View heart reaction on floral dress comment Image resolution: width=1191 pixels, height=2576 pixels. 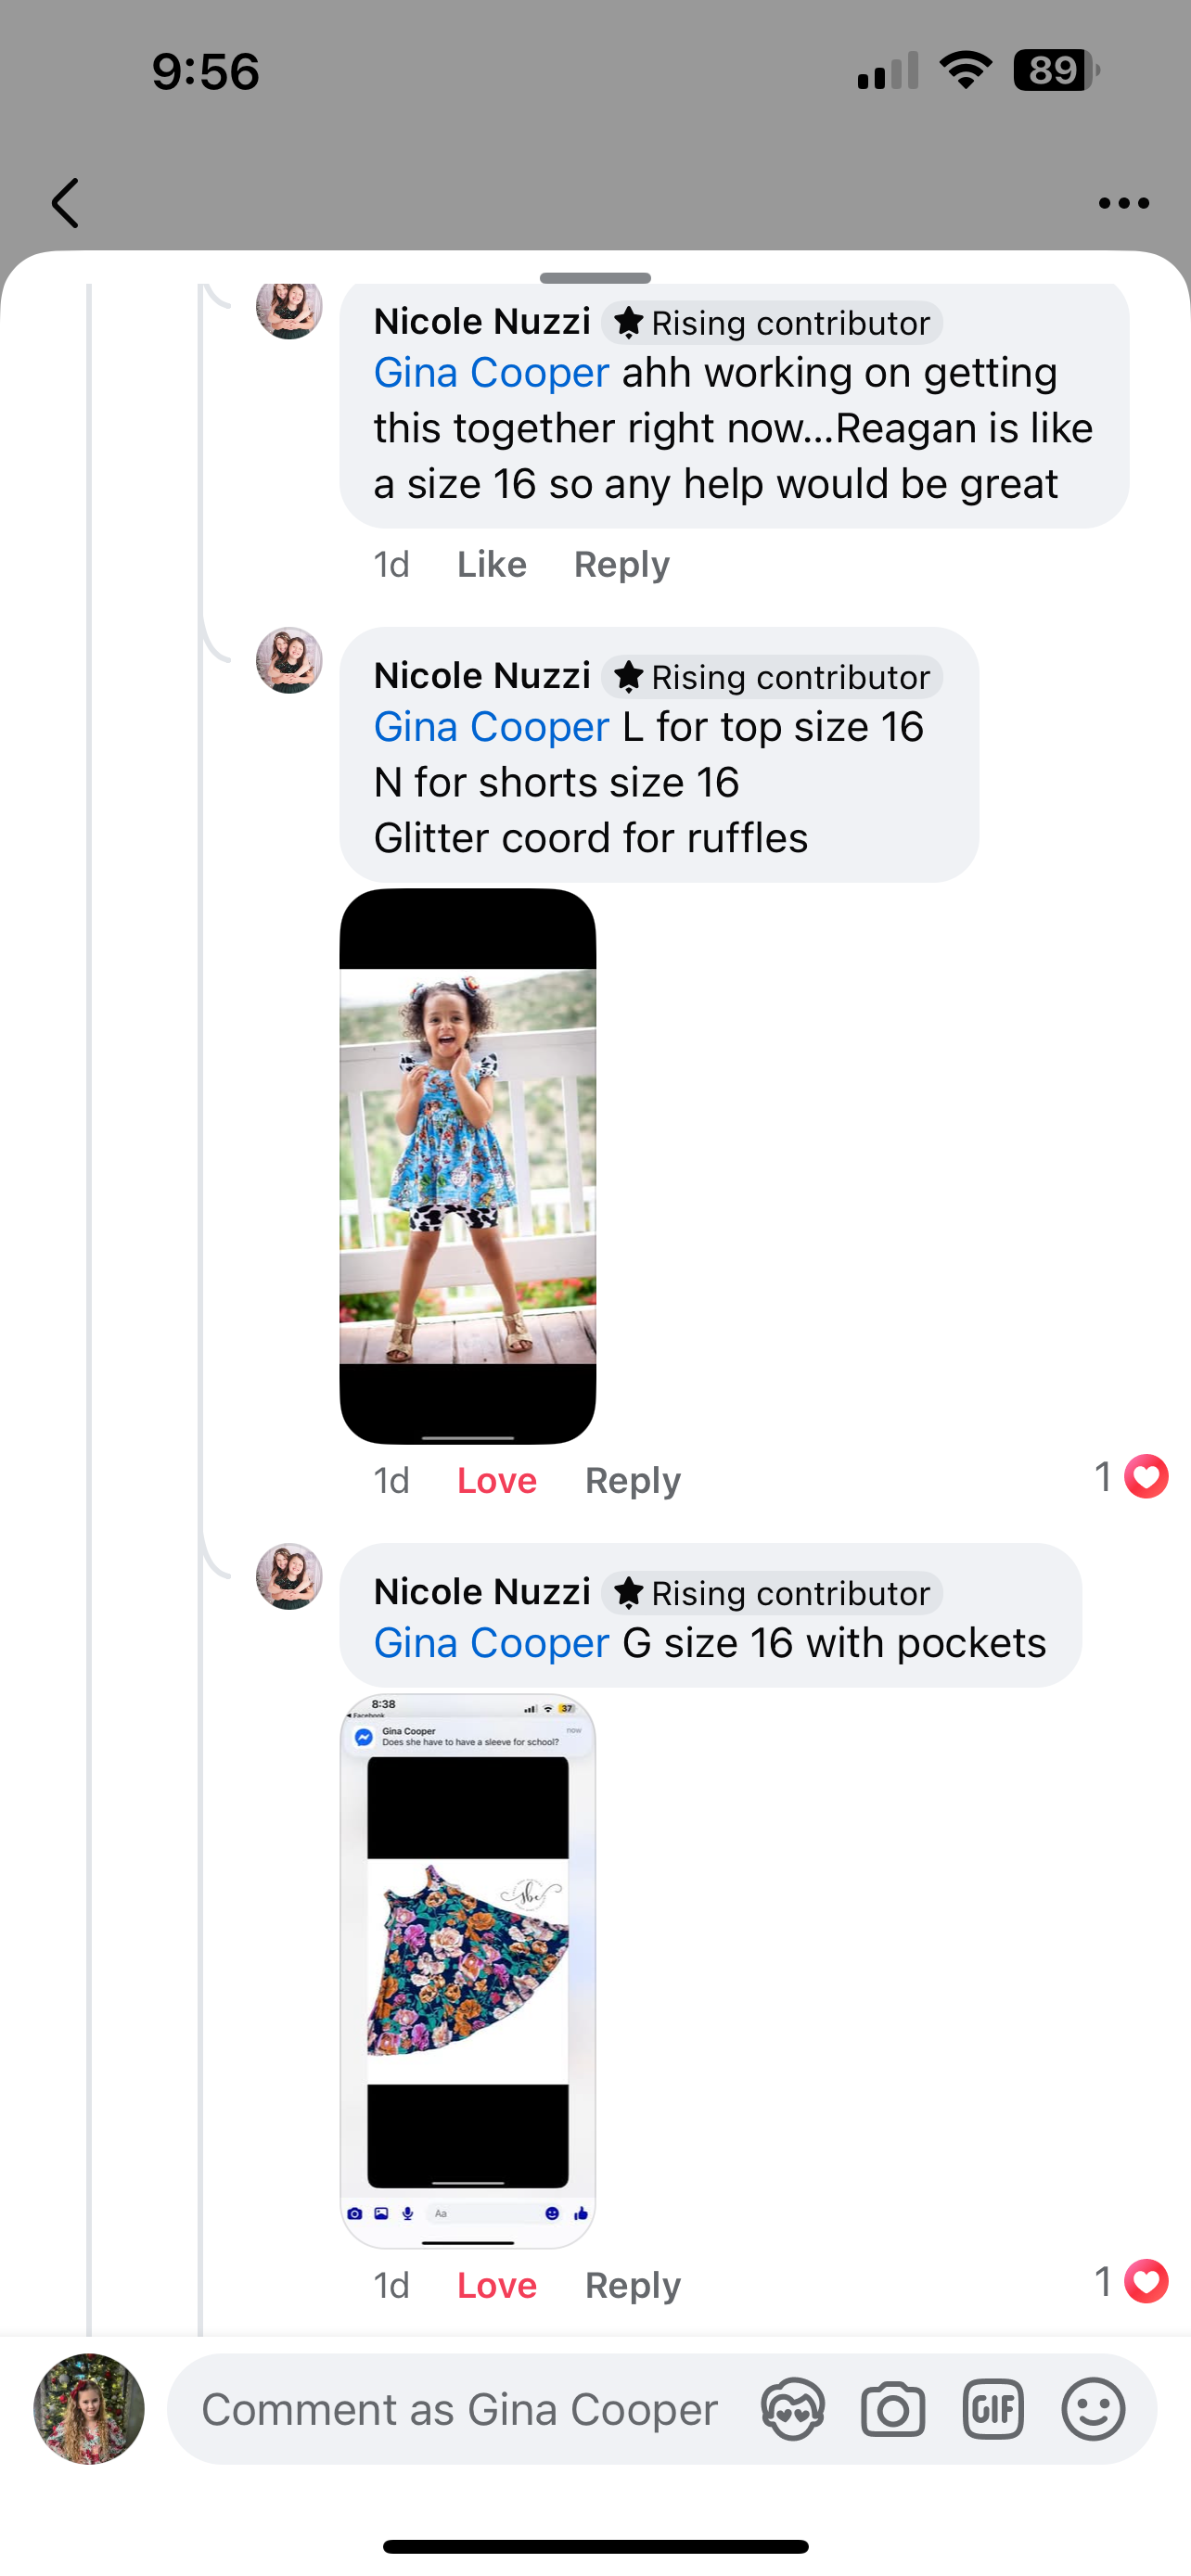pos(1131,2282)
